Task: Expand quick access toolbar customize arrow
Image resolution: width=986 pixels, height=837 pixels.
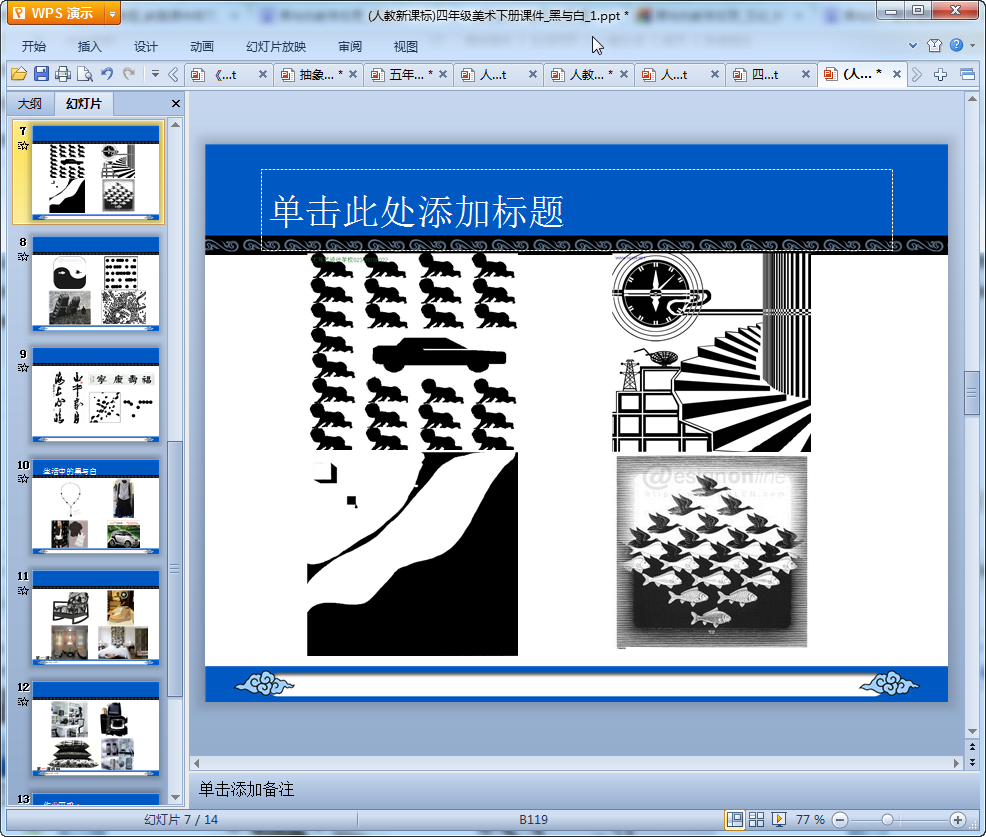Action: pos(155,74)
